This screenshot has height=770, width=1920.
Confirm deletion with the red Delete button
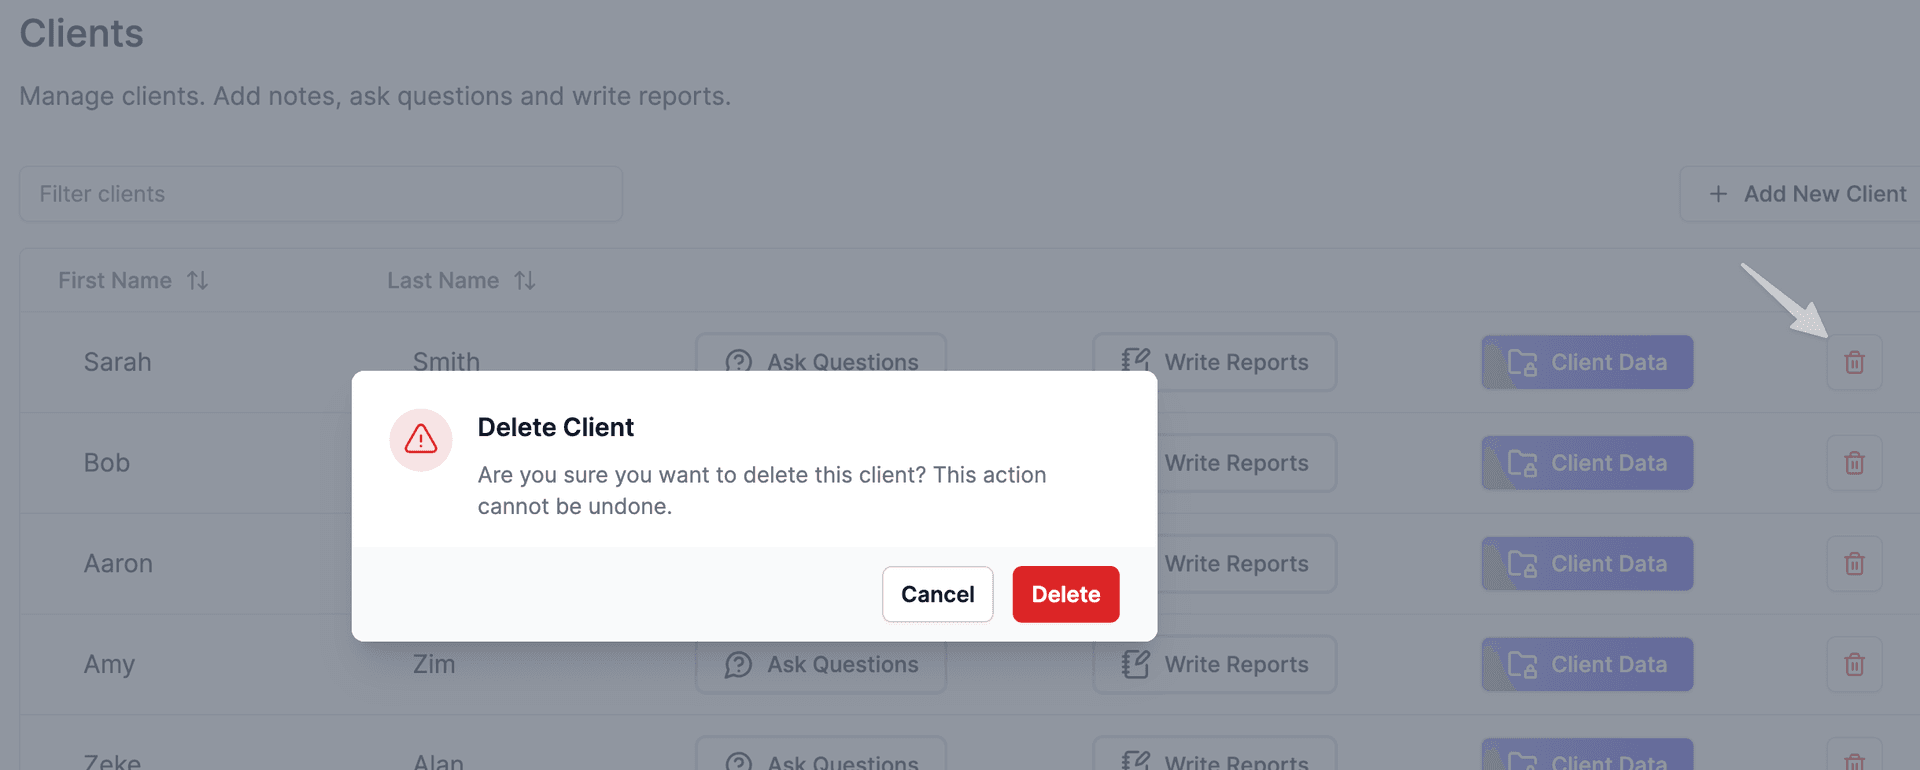pos(1065,593)
